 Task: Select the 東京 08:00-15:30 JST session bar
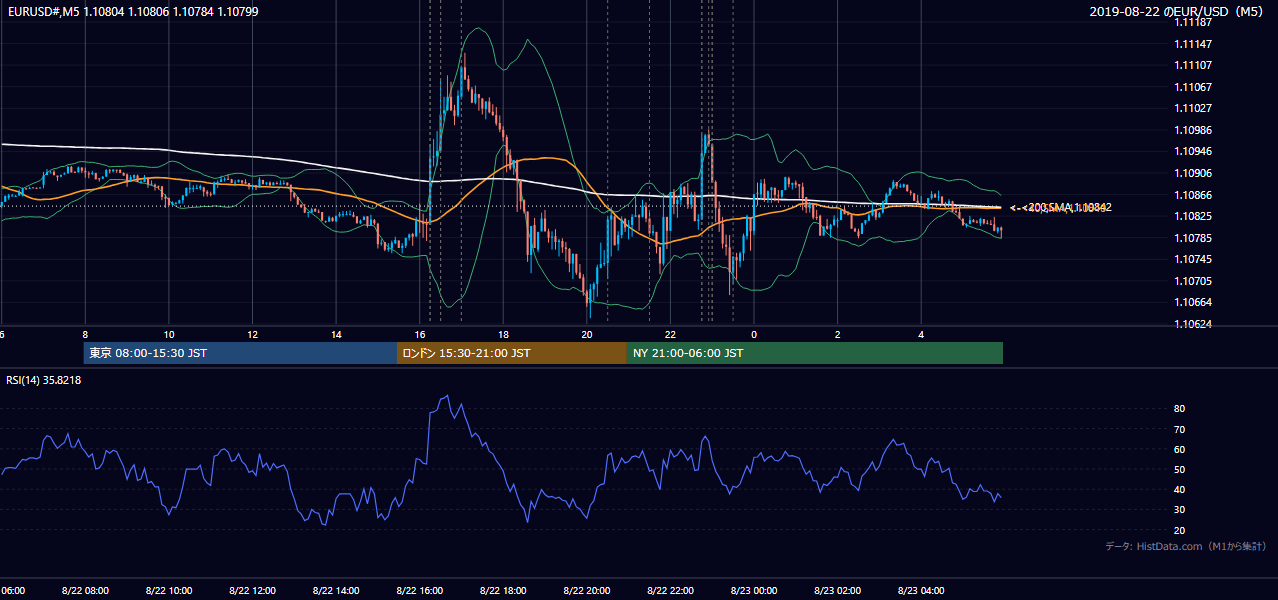click(241, 353)
